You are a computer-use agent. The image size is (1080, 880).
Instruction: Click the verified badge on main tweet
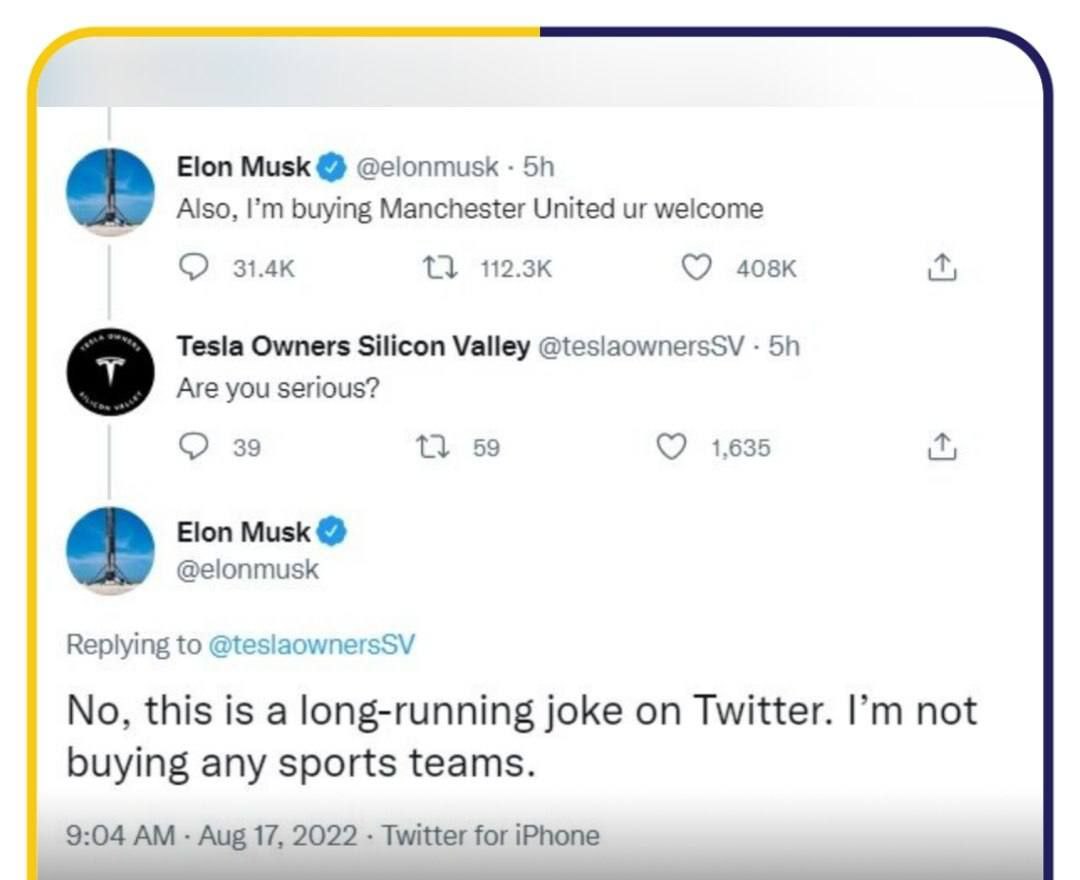[332, 533]
